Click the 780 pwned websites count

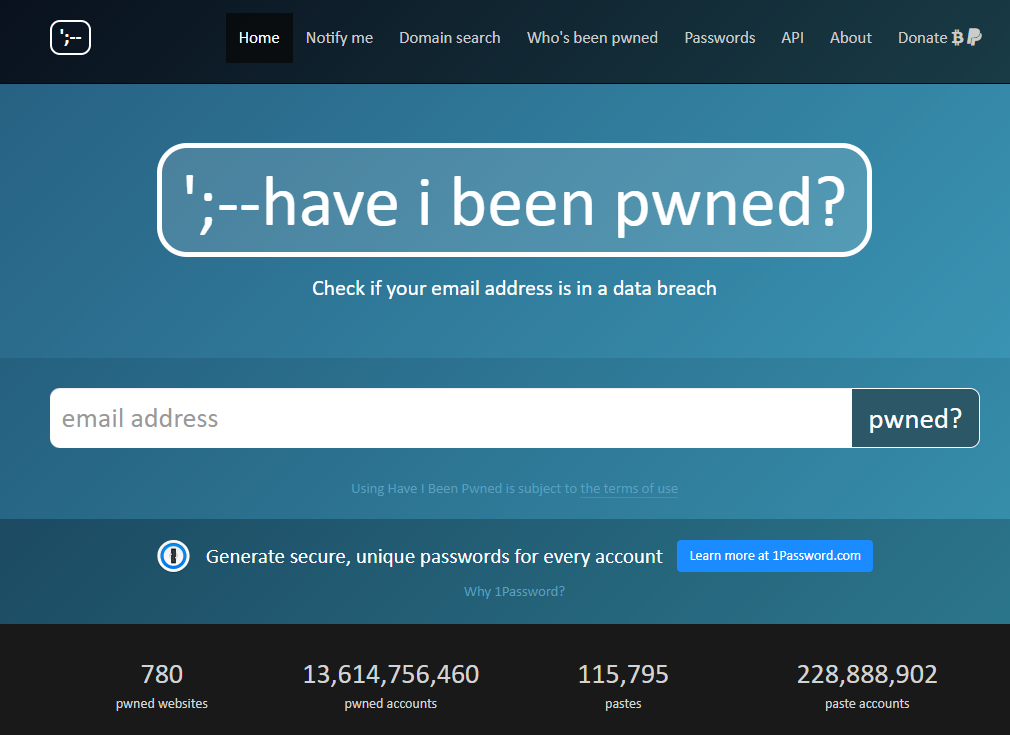pos(162,674)
